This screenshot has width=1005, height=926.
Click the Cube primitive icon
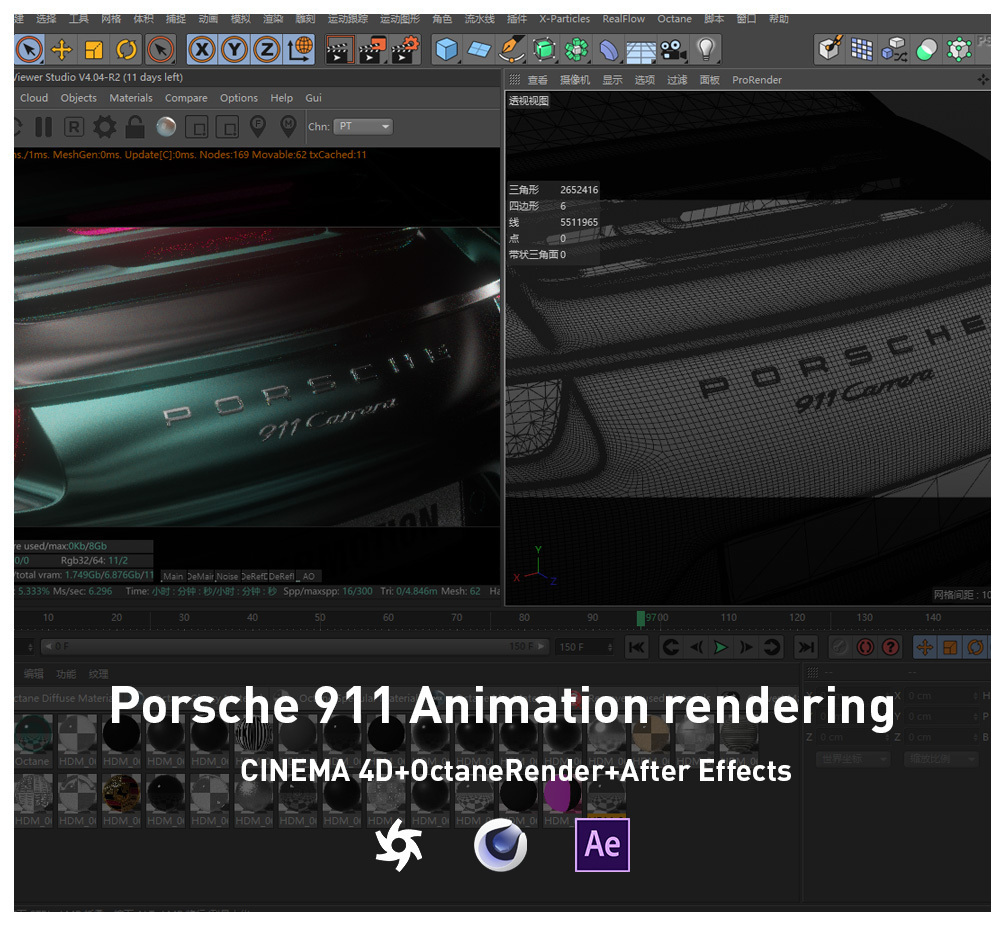446,48
